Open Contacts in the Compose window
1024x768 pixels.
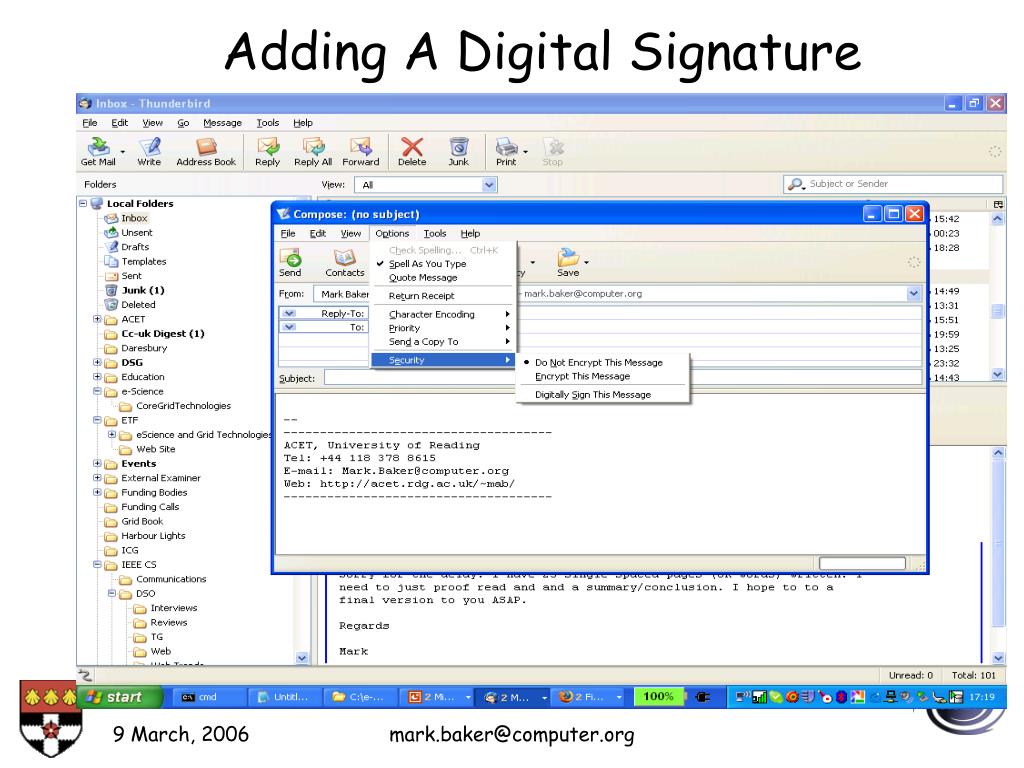coord(345,263)
